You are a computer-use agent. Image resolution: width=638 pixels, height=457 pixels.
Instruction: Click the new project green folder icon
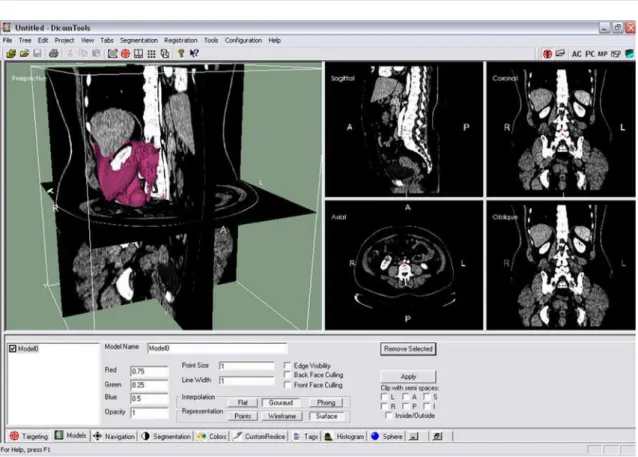point(11,53)
